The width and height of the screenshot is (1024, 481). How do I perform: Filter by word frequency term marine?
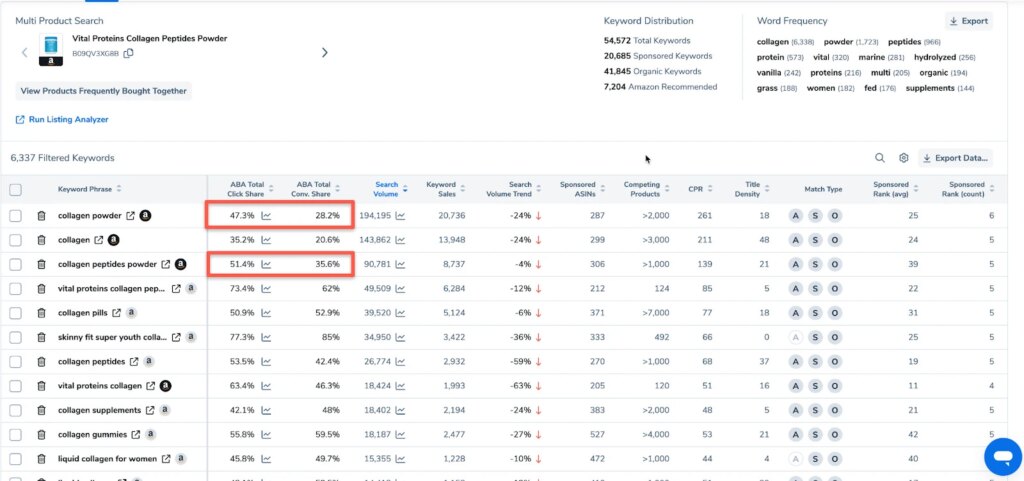(881, 57)
